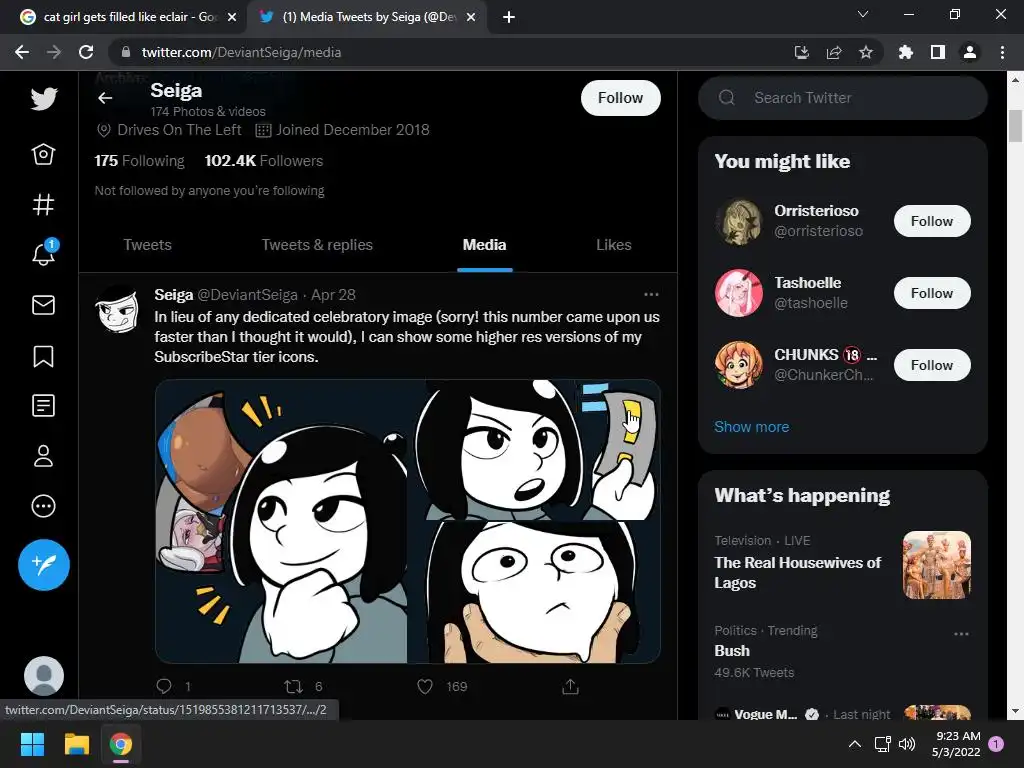Viewport: 1024px width, 768px height.
Task: Click page vertical scrollbar thumb
Action: [1015, 125]
